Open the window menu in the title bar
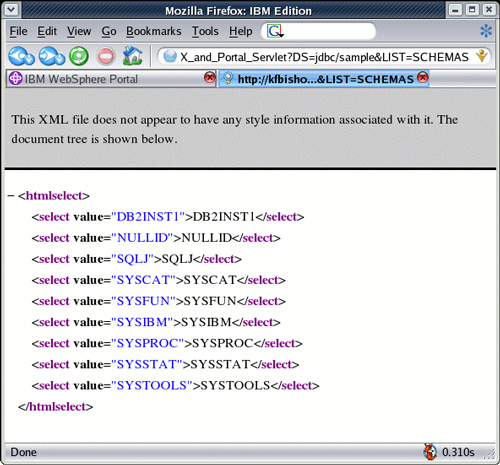The height and width of the screenshot is (465, 500). pos(11,10)
